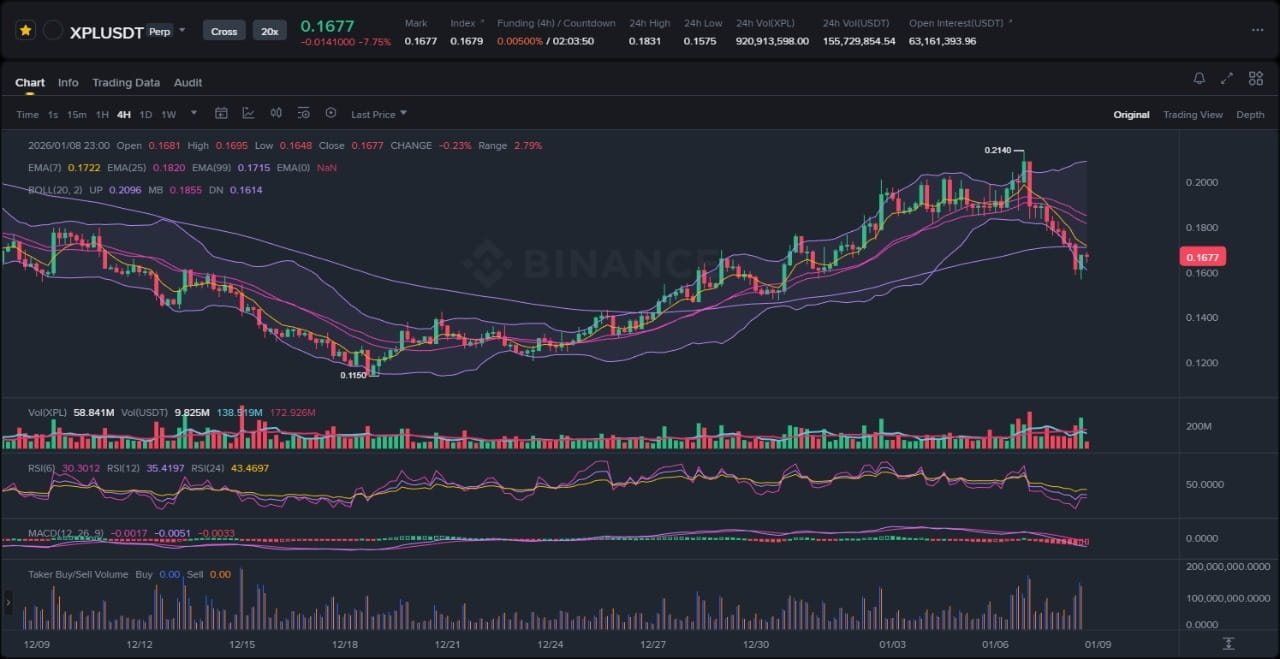Image resolution: width=1280 pixels, height=659 pixels.
Task: Click the Mark price value 0.1677
Action: [420, 41]
